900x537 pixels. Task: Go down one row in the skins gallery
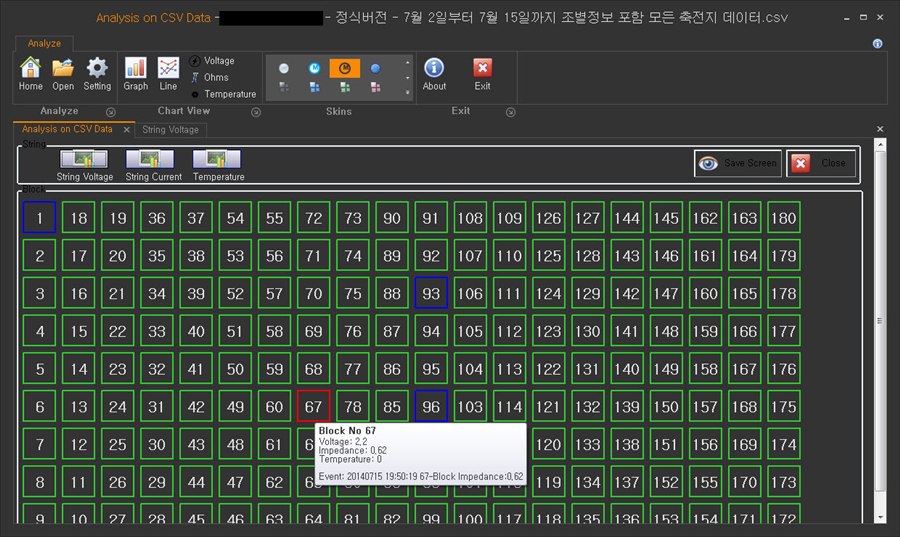point(408,77)
